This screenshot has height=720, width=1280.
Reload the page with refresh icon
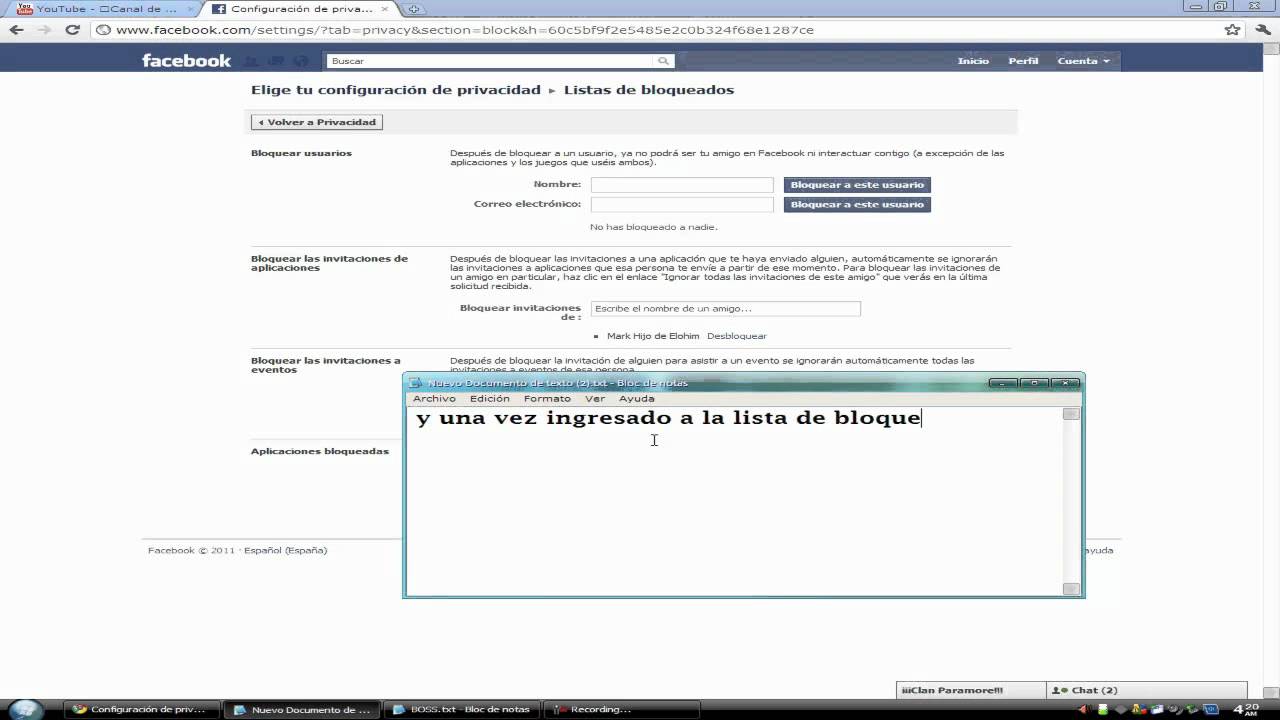[x=72, y=30]
